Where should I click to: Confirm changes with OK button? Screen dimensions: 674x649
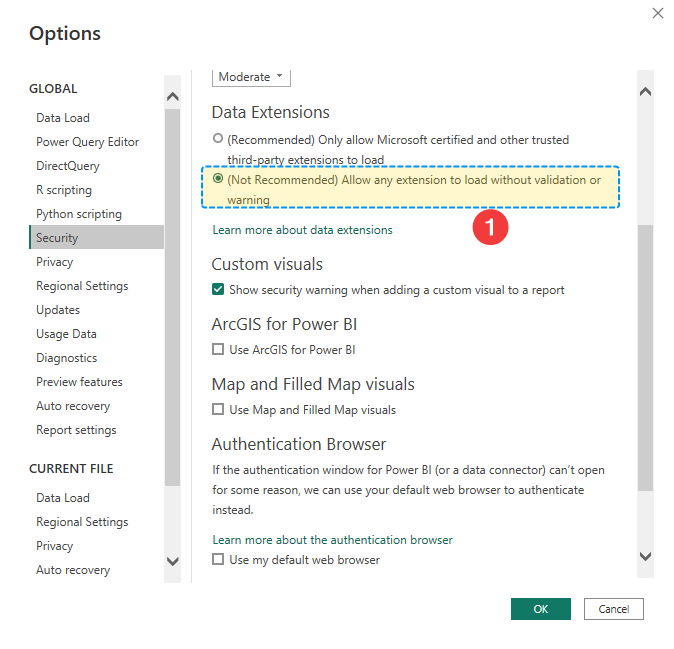[540, 609]
